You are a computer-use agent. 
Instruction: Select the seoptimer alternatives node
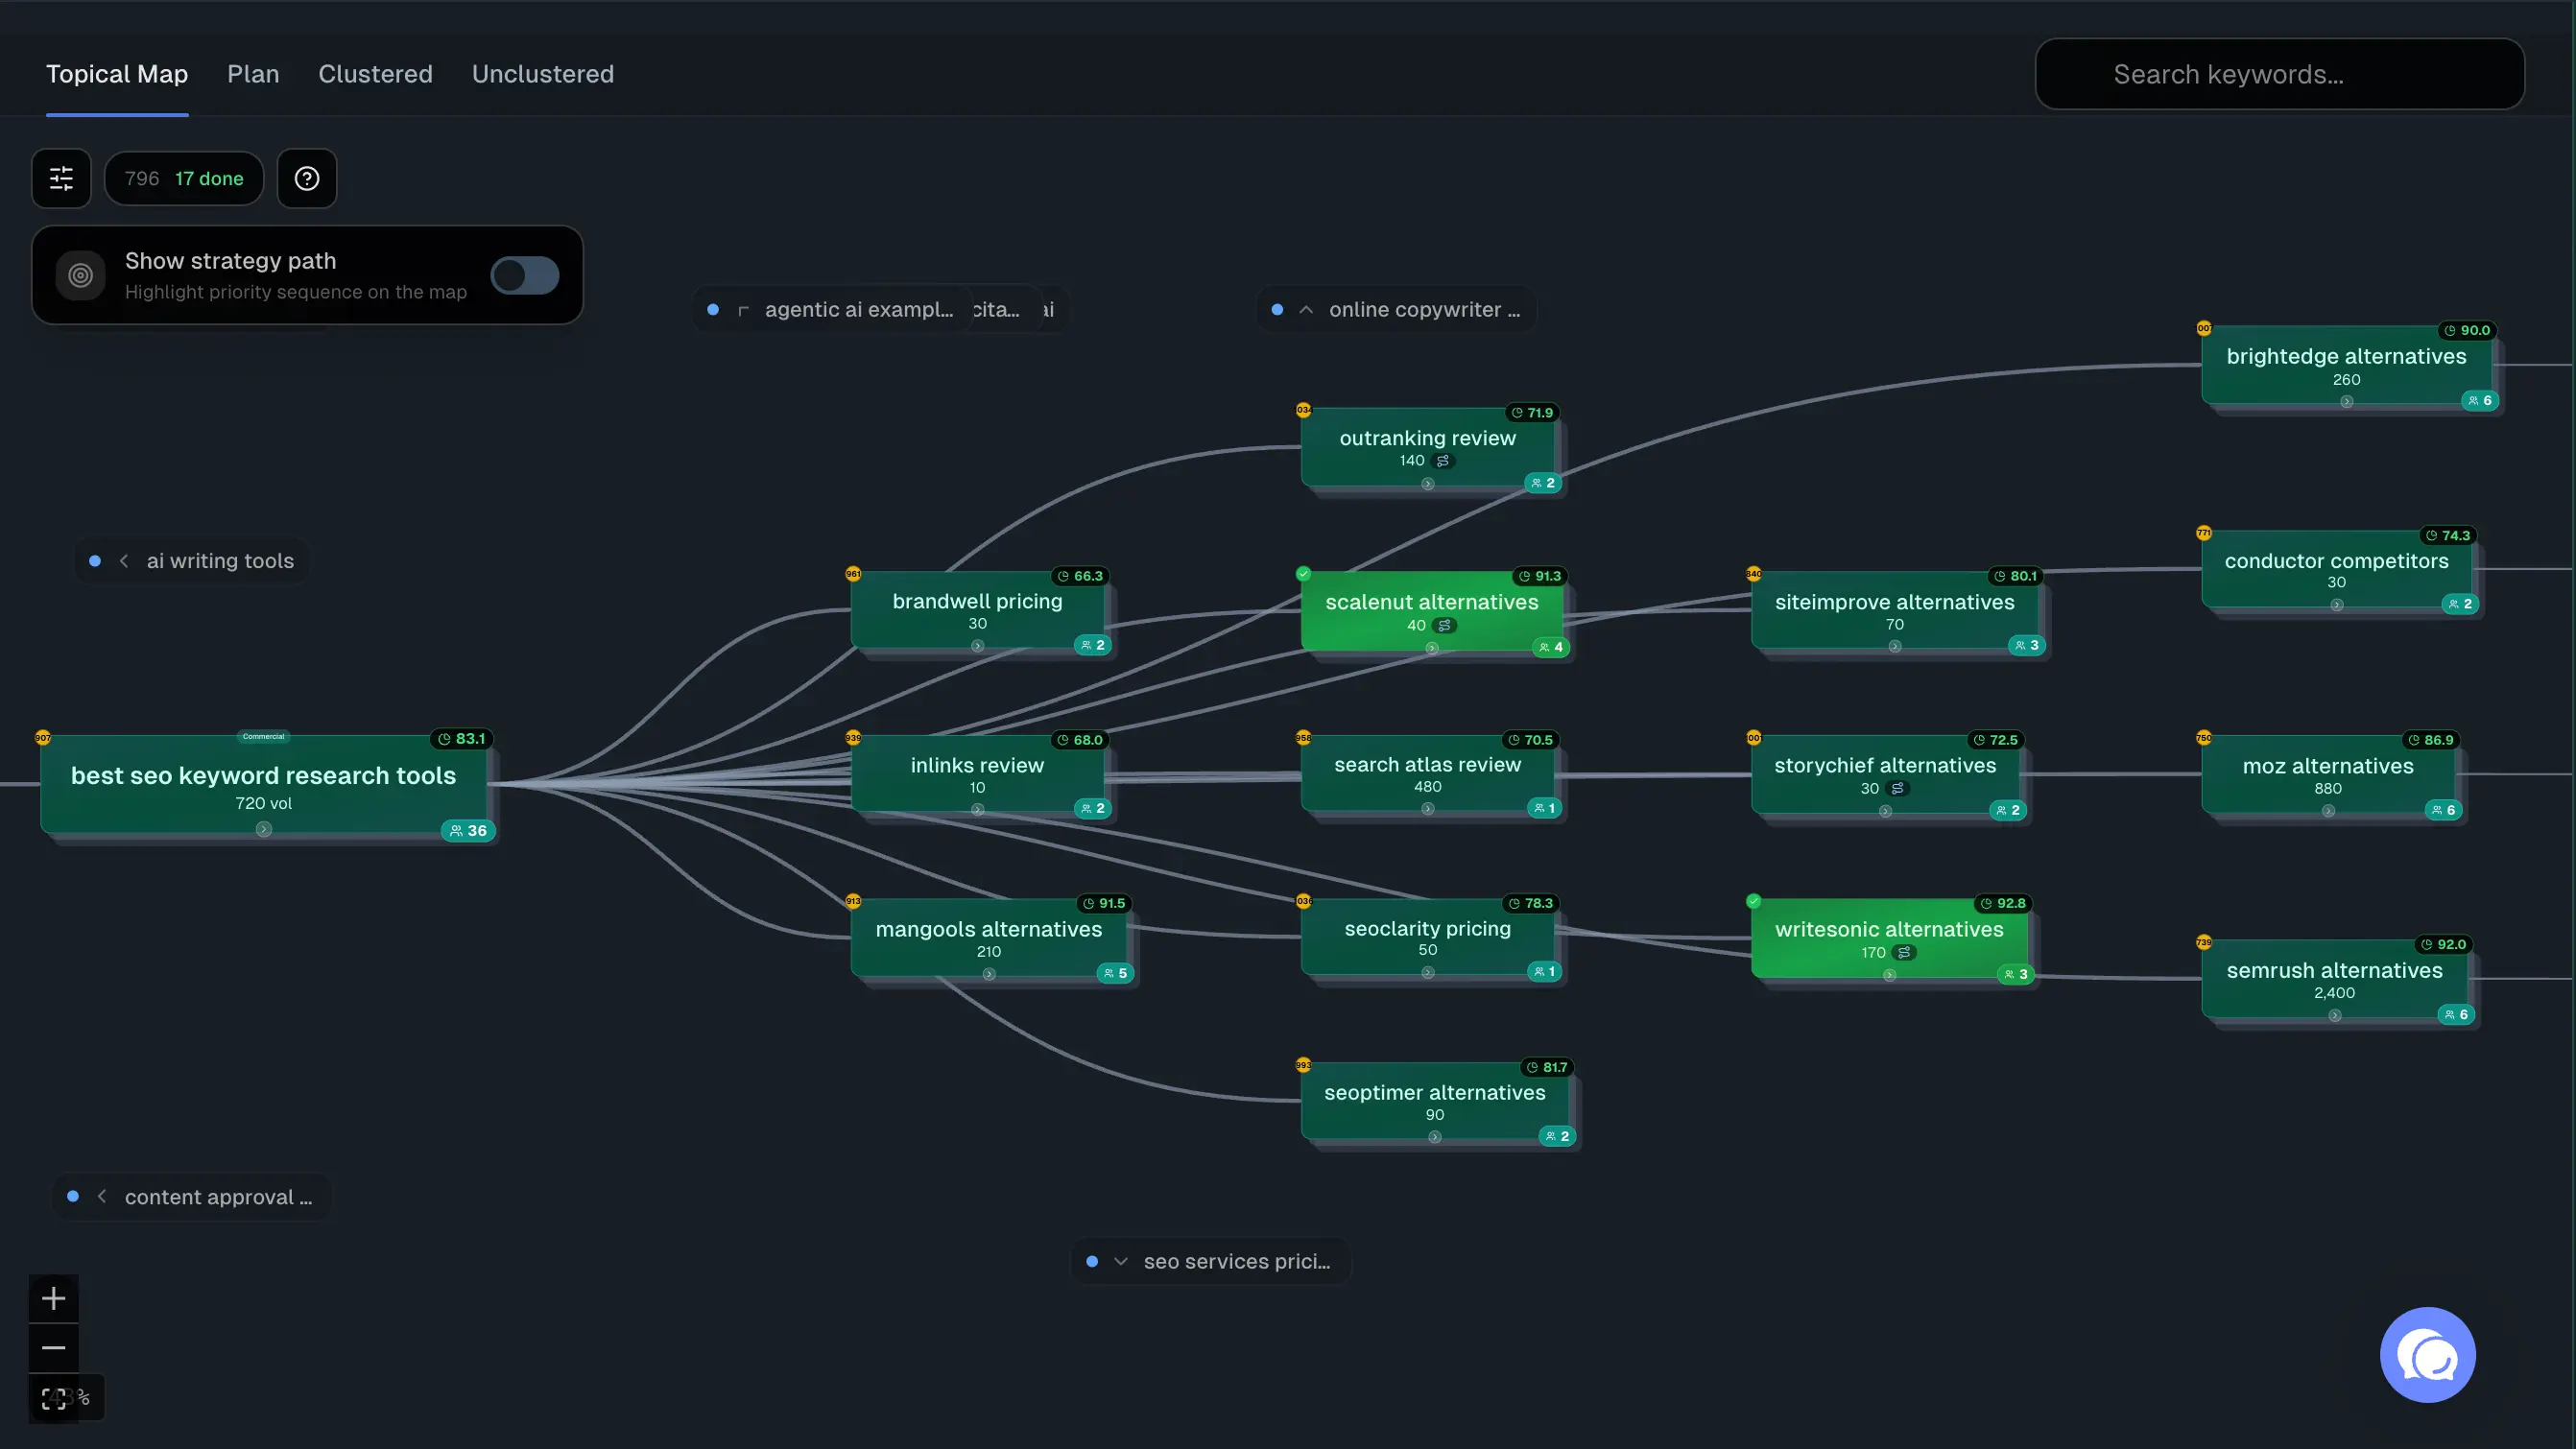click(x=1435, y=1102)
